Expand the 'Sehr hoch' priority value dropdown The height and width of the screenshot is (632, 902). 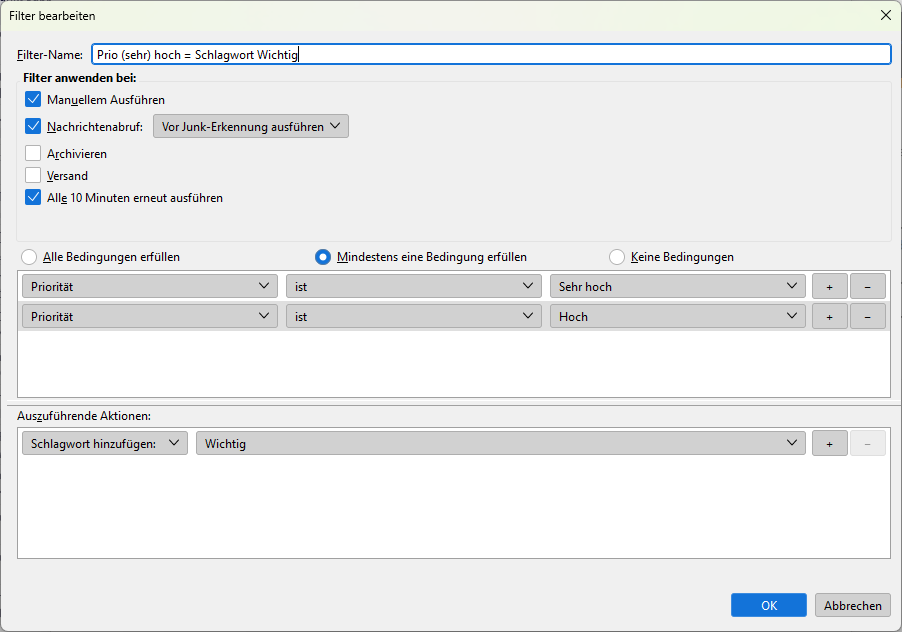[x=677, y=286]
